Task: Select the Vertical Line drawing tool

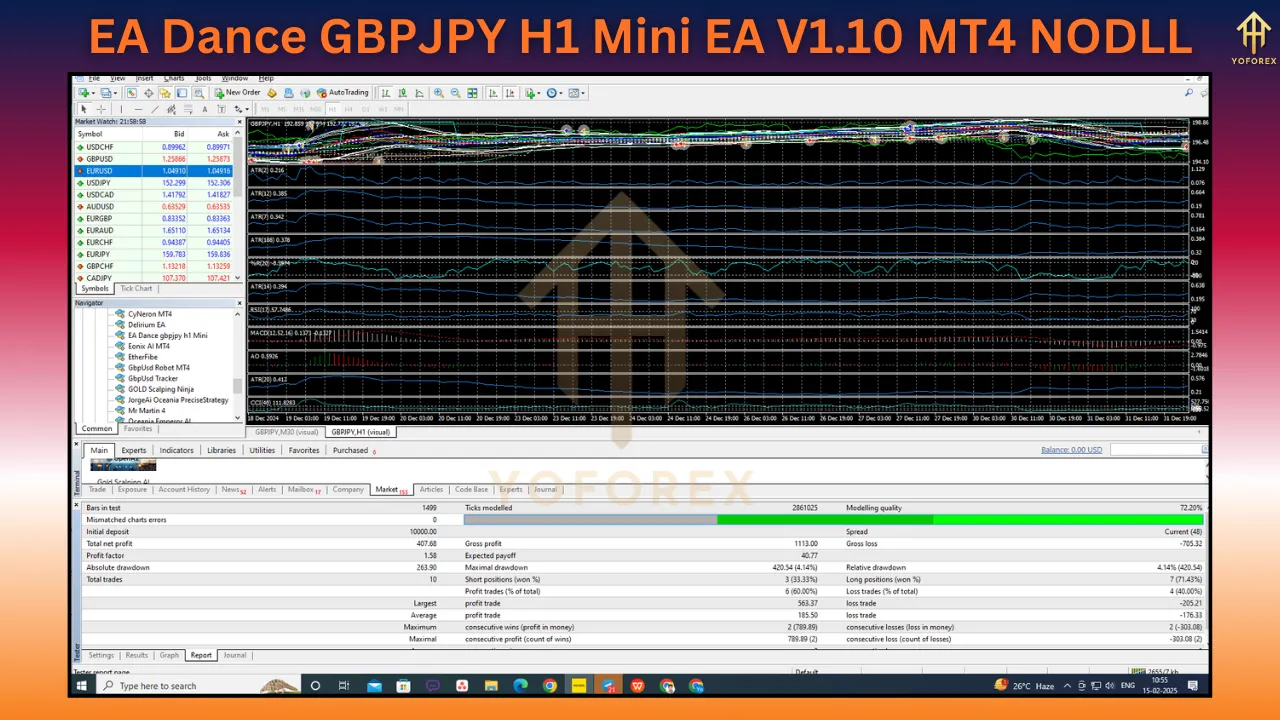Action: click(x=121, y=109)
